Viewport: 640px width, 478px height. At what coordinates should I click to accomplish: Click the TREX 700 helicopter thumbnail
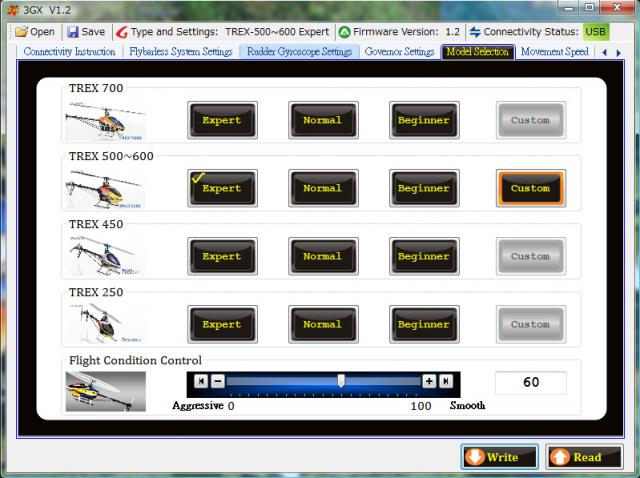click(x=105, y=120)
